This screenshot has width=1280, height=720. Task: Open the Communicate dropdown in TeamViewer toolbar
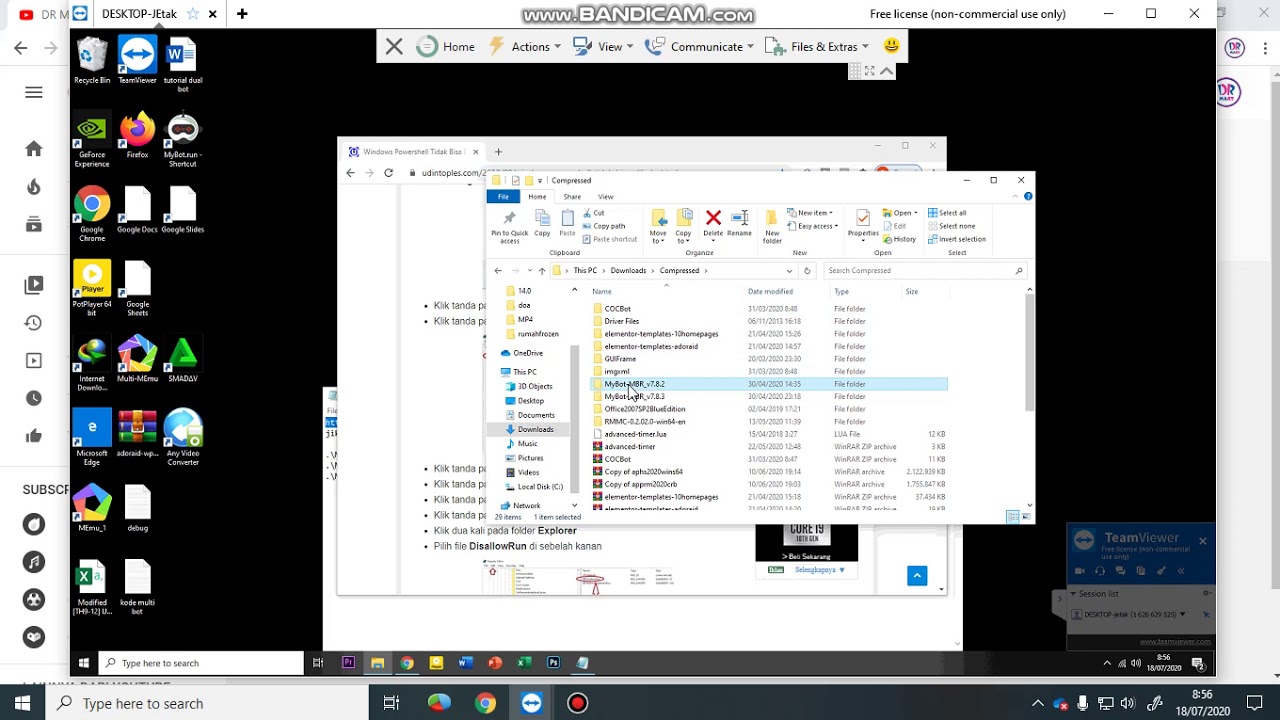click(699, 47)
